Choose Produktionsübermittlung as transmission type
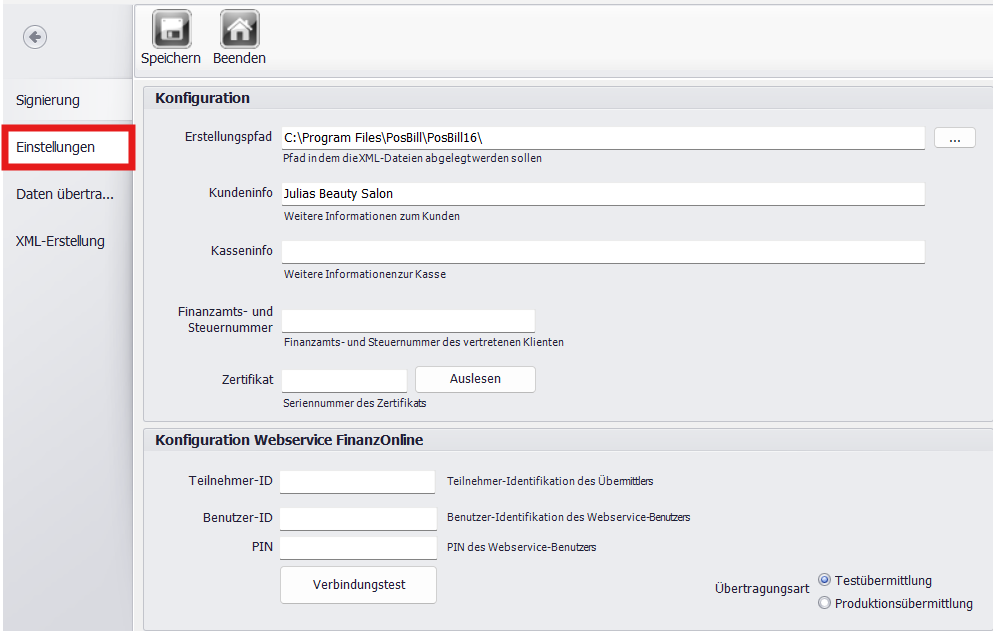993x631 pixels. click(x=825, y=603)
